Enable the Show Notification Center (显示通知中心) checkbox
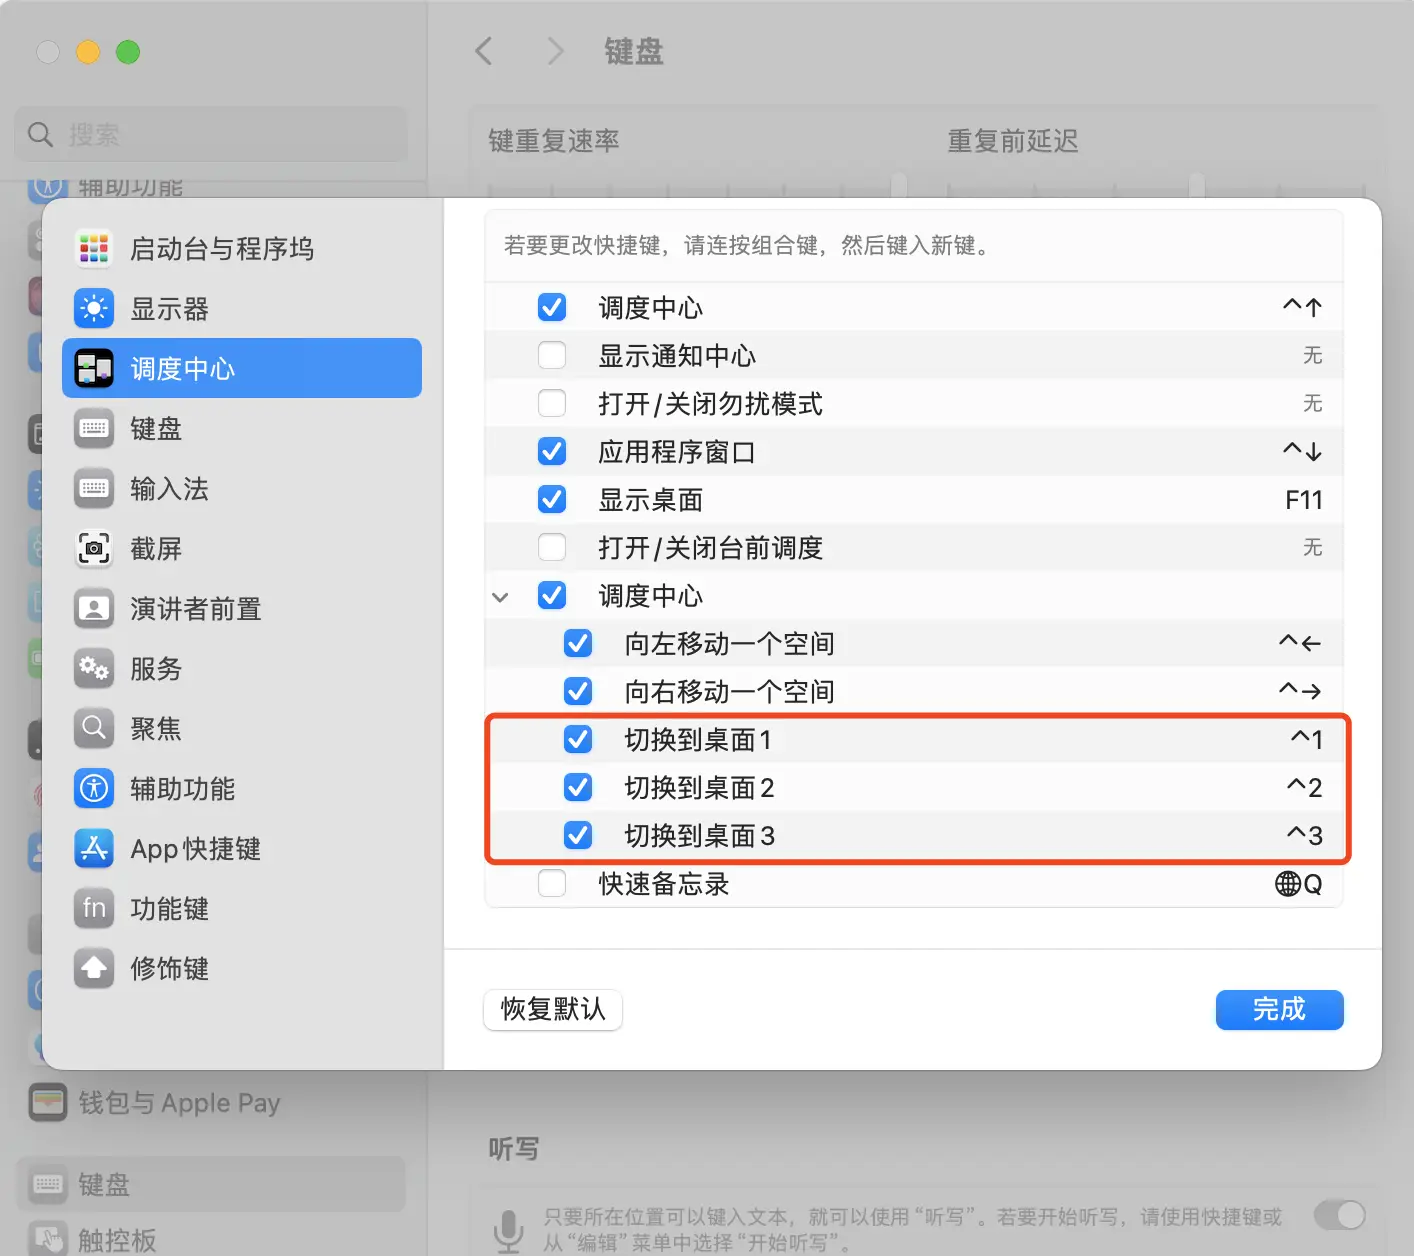The height and width of the screenshot is (1256, 1414). pyautogui.click(x=552, y=356)
